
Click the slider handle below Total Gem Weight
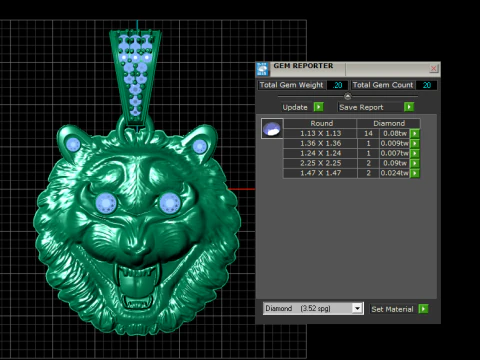(x=348, y=96)
